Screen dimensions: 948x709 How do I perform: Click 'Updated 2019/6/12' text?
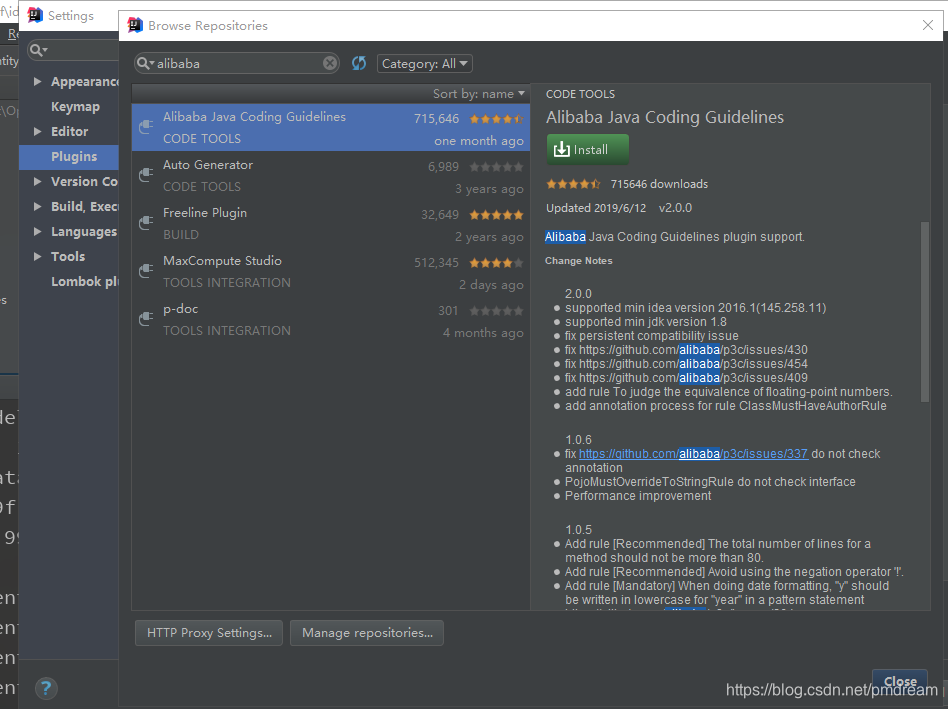click(x=596, y=208)
